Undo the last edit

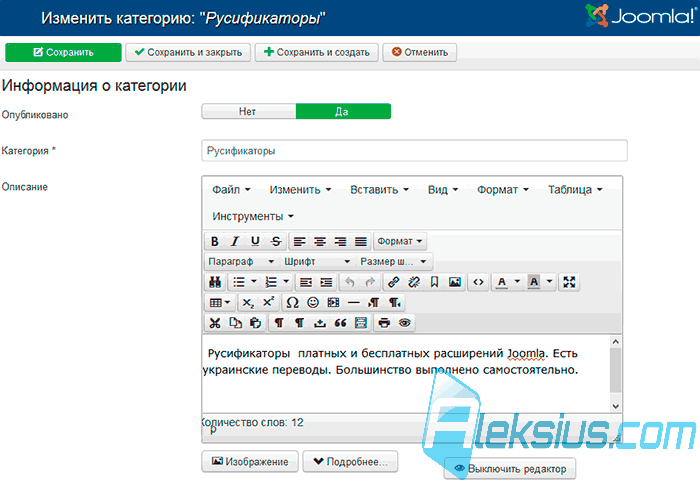point(350,282)
